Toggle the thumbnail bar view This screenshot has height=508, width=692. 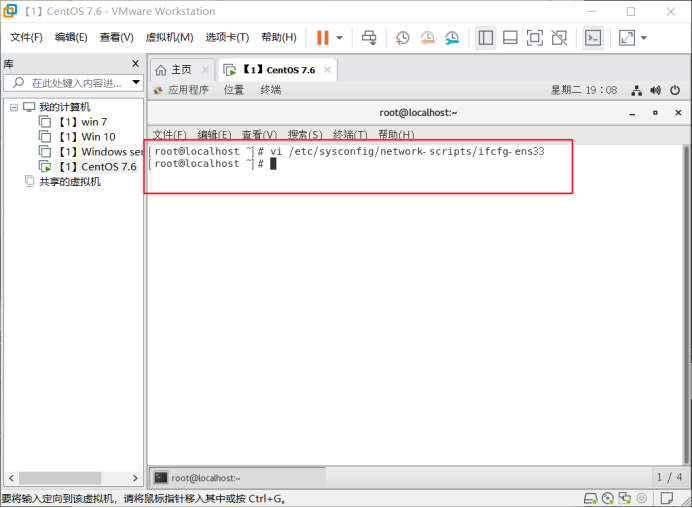click(510, 38)
